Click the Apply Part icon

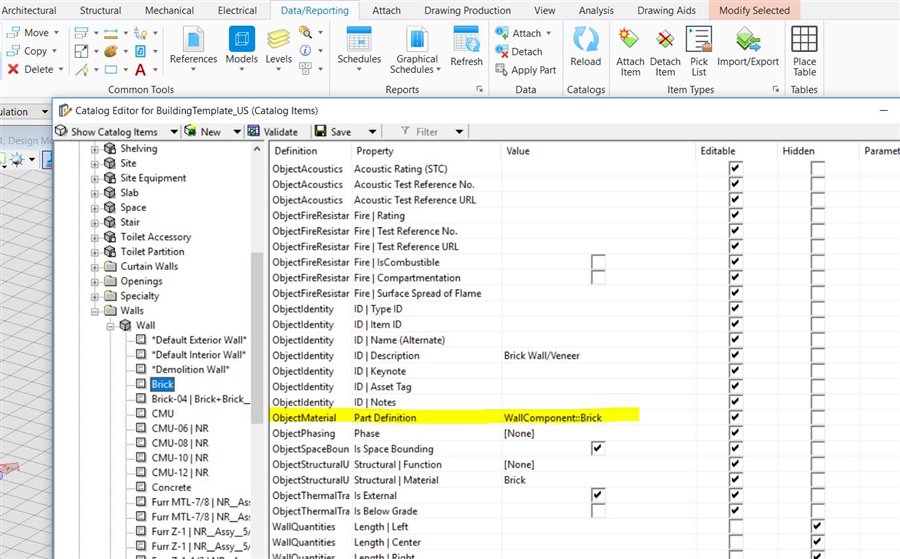501,69
